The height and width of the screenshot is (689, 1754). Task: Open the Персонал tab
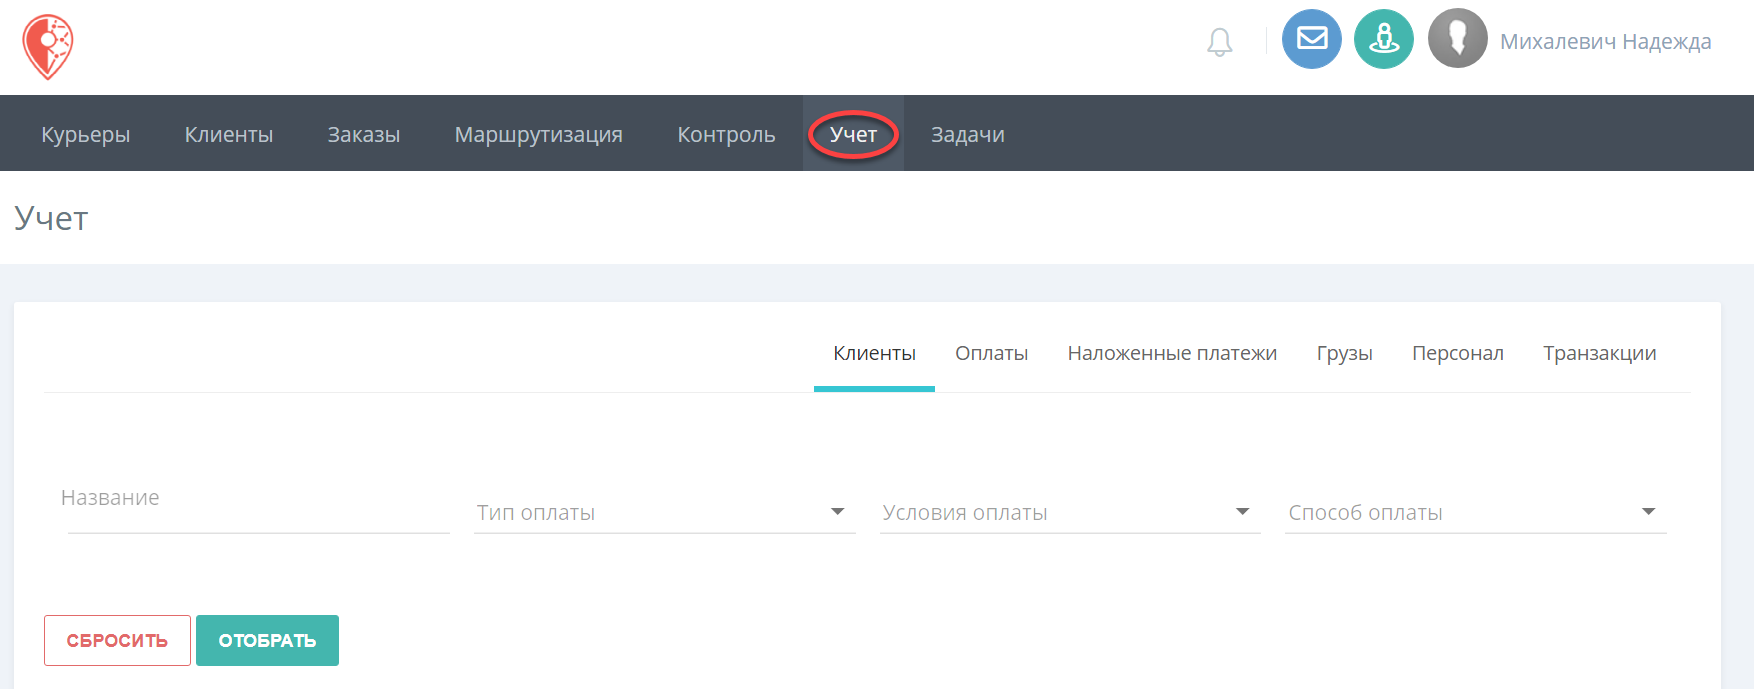(1457, 354)
